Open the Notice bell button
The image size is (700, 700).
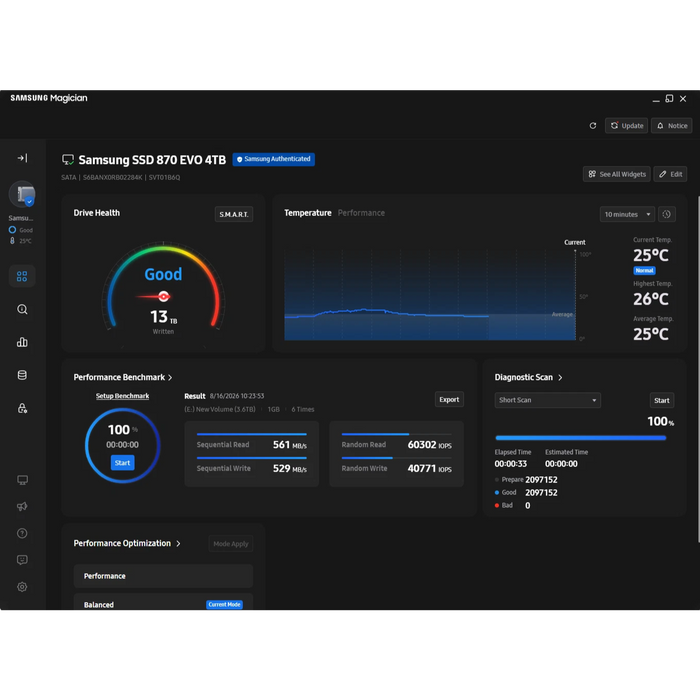pyautogui.click(x=671, y=126)
